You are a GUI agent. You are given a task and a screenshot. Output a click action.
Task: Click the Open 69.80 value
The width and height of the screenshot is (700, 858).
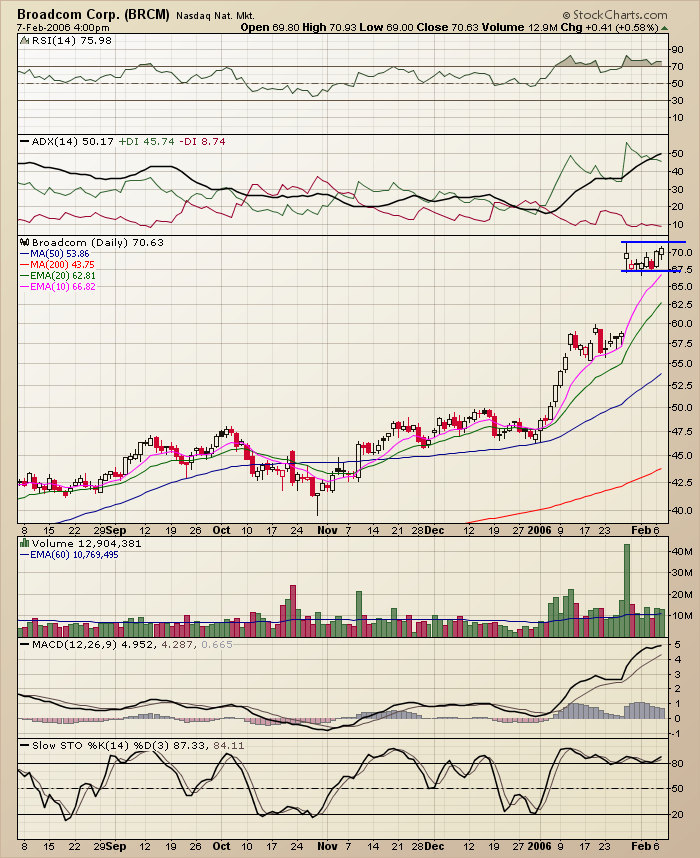tap(270, 27)
